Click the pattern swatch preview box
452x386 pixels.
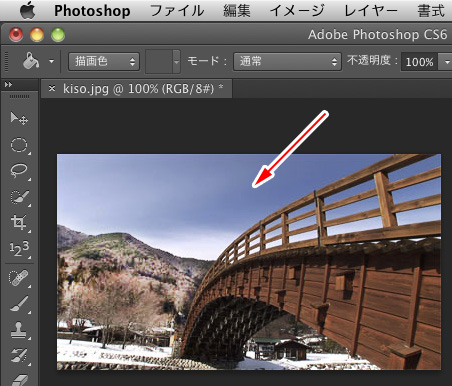(159, 62)
